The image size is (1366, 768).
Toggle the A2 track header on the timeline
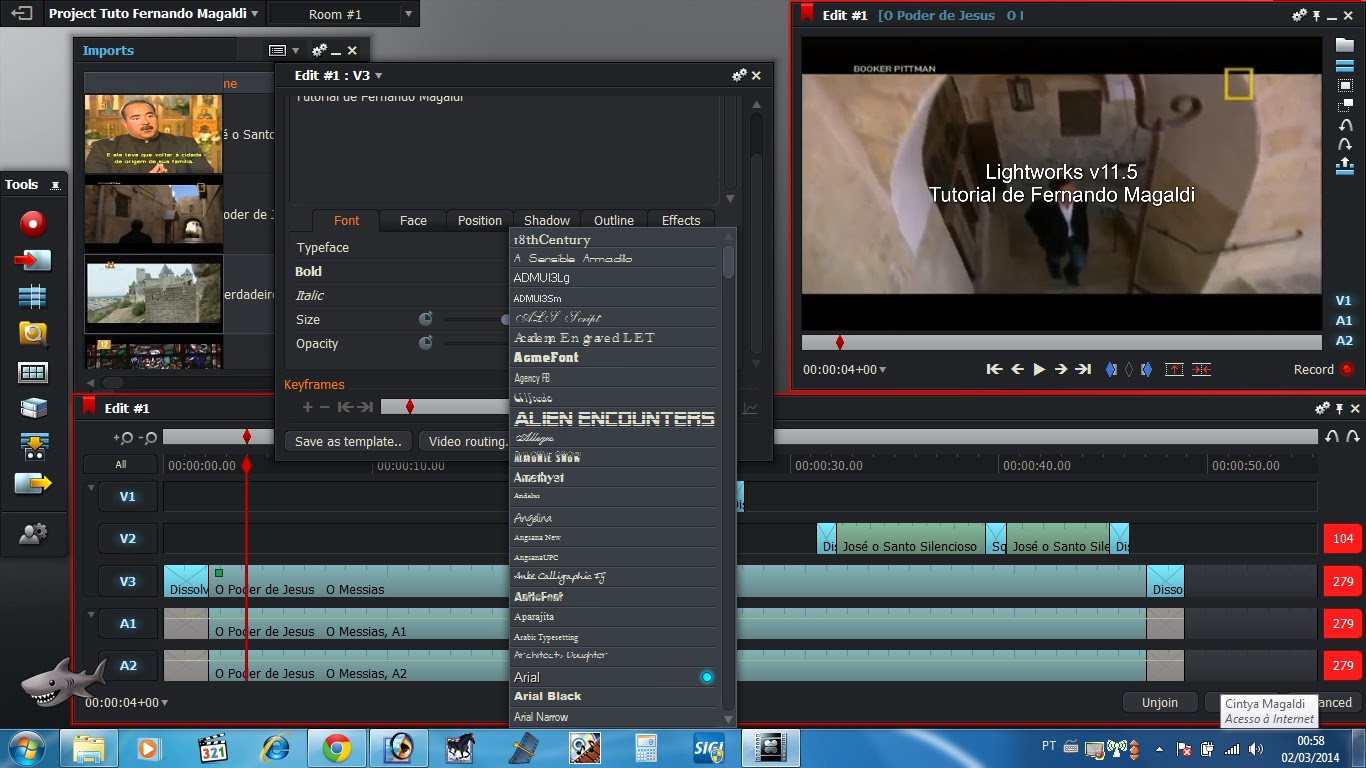[x=128, y=665]
